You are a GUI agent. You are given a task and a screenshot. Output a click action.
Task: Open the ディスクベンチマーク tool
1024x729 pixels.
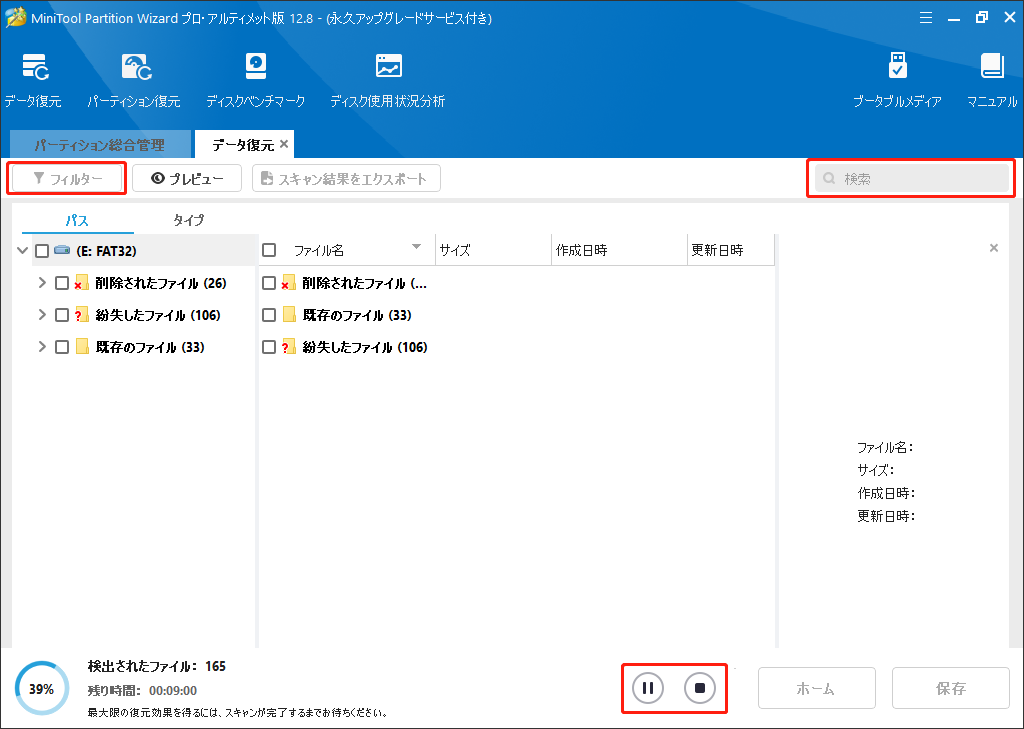click(255, 80)
